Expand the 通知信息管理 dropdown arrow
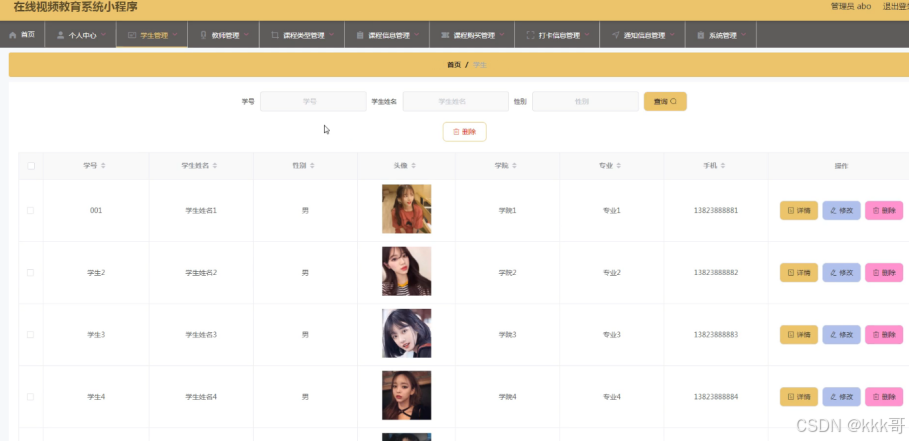909x441 pixels. [672, 35]
